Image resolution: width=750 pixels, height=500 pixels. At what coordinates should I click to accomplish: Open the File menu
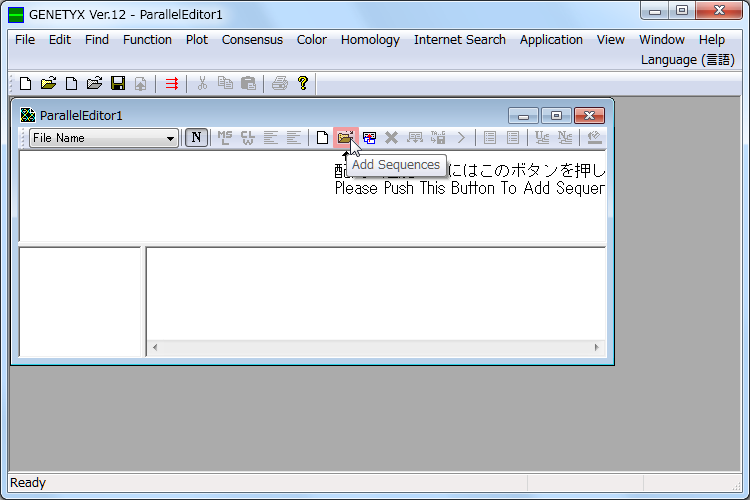pyautogui.click(x=25, y=40)
